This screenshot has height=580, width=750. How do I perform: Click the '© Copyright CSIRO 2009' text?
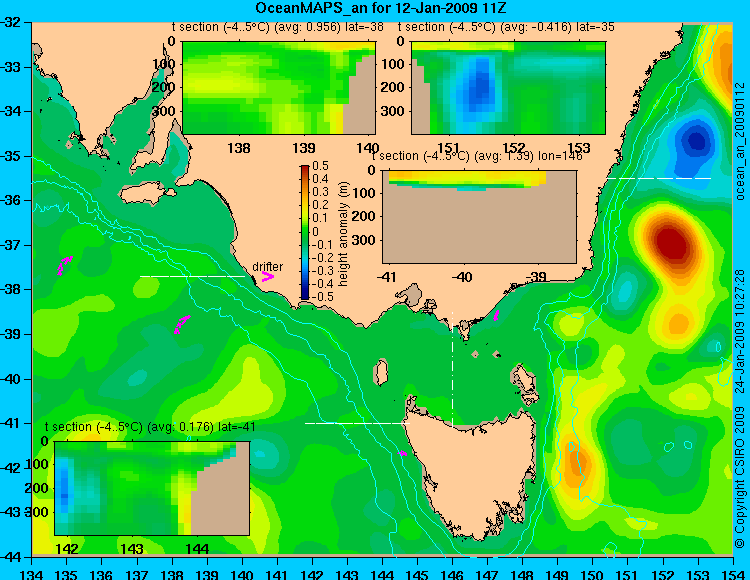point(740,477)
